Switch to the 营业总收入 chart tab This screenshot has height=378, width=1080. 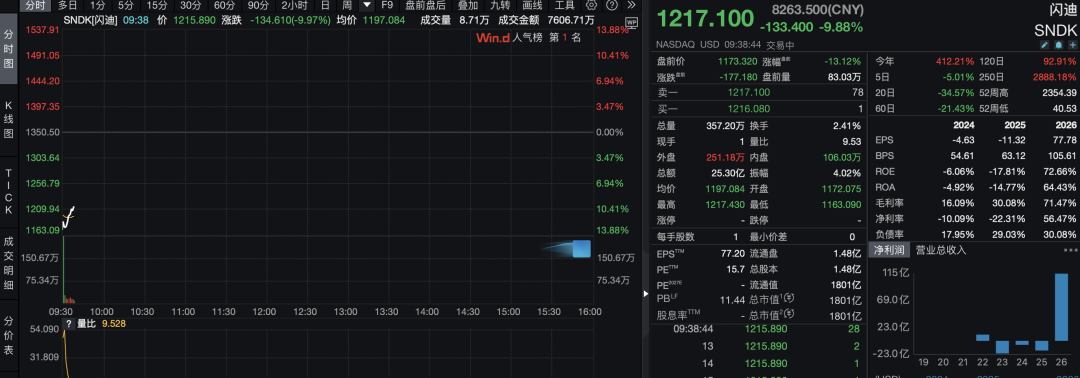(x=941, y=250)
